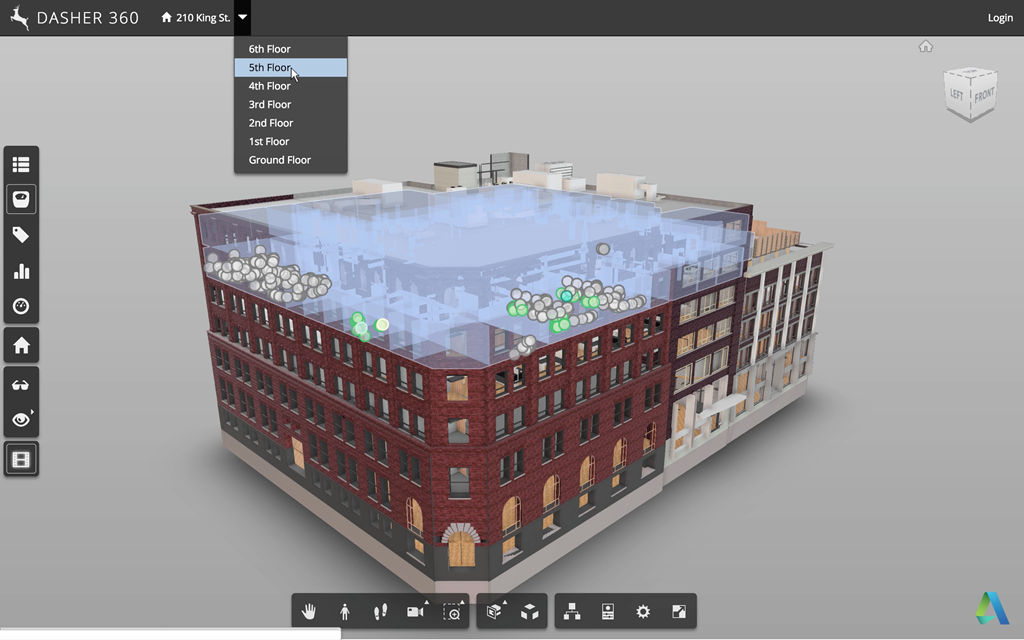Expand the section box tool options
1024x640 pixels.
click(505, 603)
